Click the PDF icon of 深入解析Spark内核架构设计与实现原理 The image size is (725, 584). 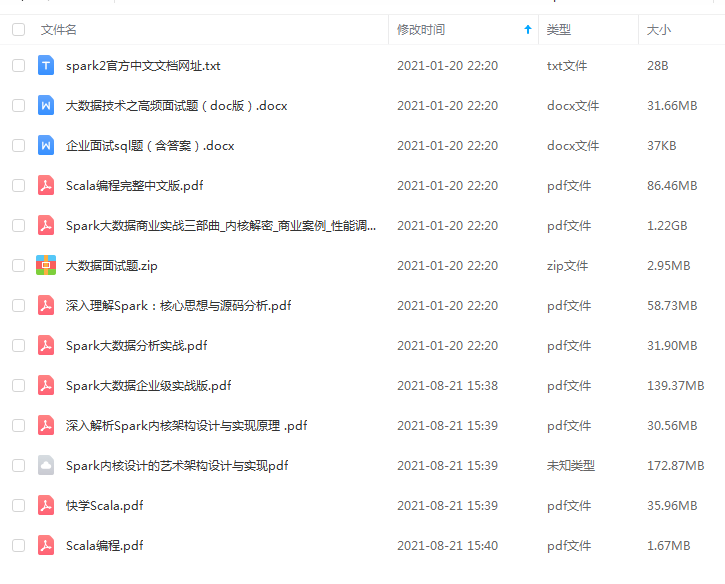[x=46, y=425]
